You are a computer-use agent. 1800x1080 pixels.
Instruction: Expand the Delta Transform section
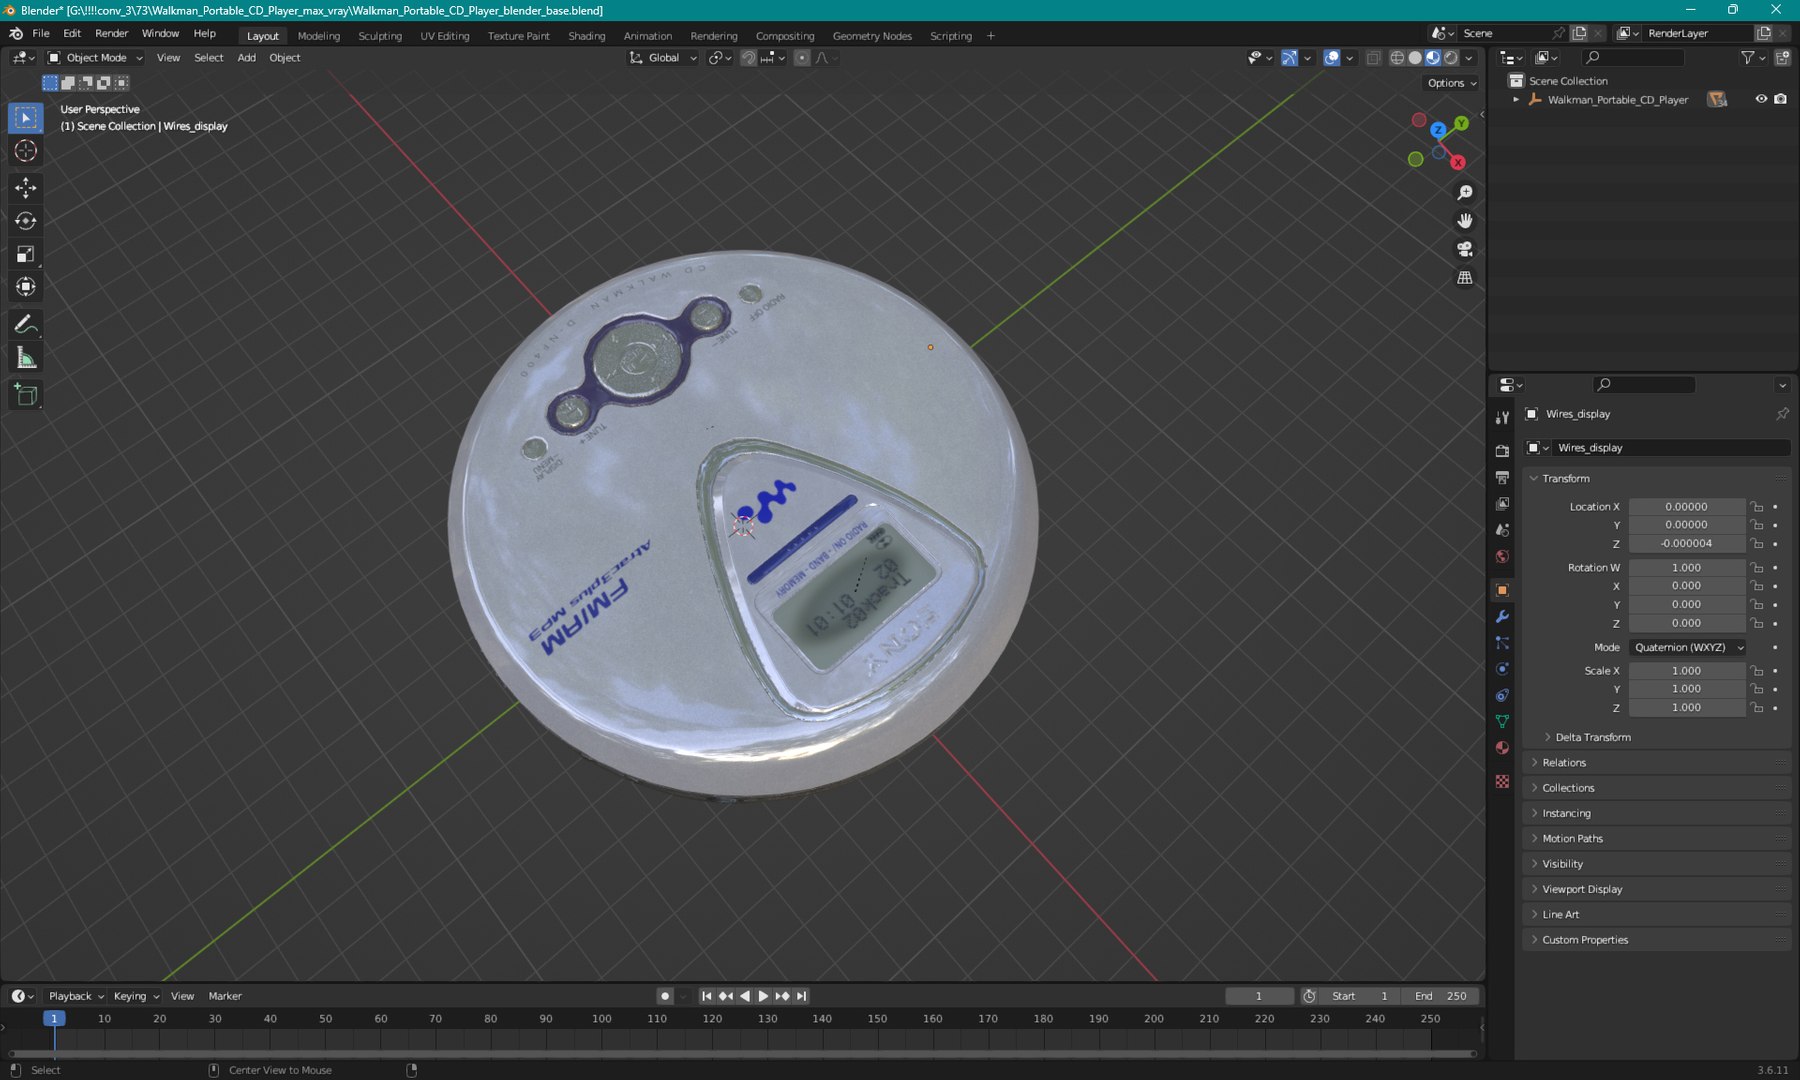click(x=1592, y=738)
